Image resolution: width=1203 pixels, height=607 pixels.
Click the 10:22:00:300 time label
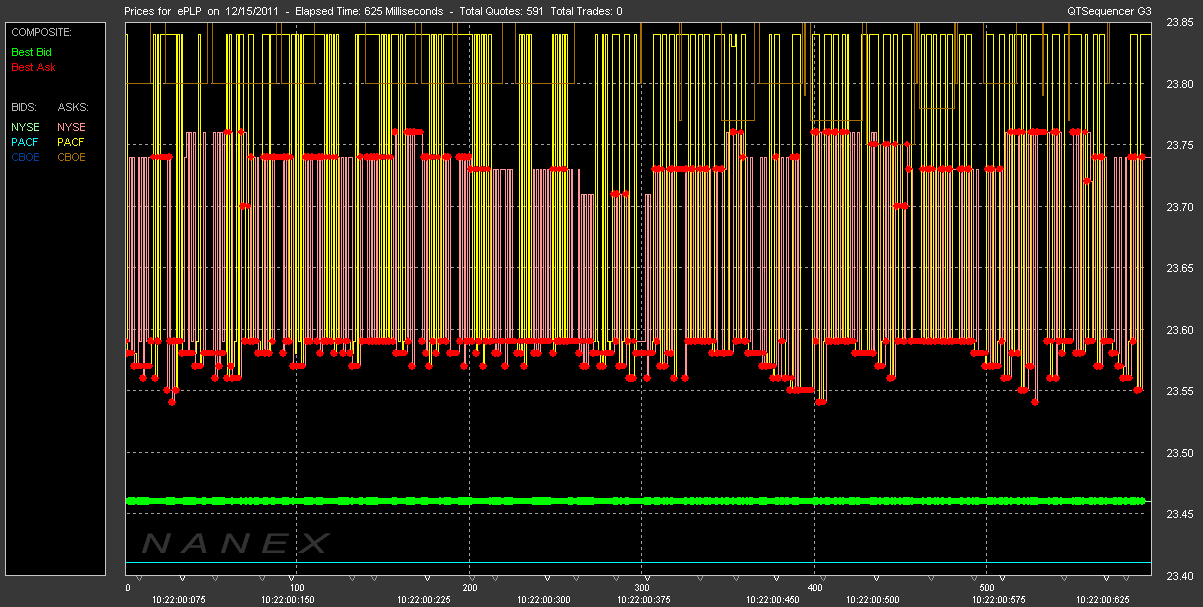click(x=545, y=599)
